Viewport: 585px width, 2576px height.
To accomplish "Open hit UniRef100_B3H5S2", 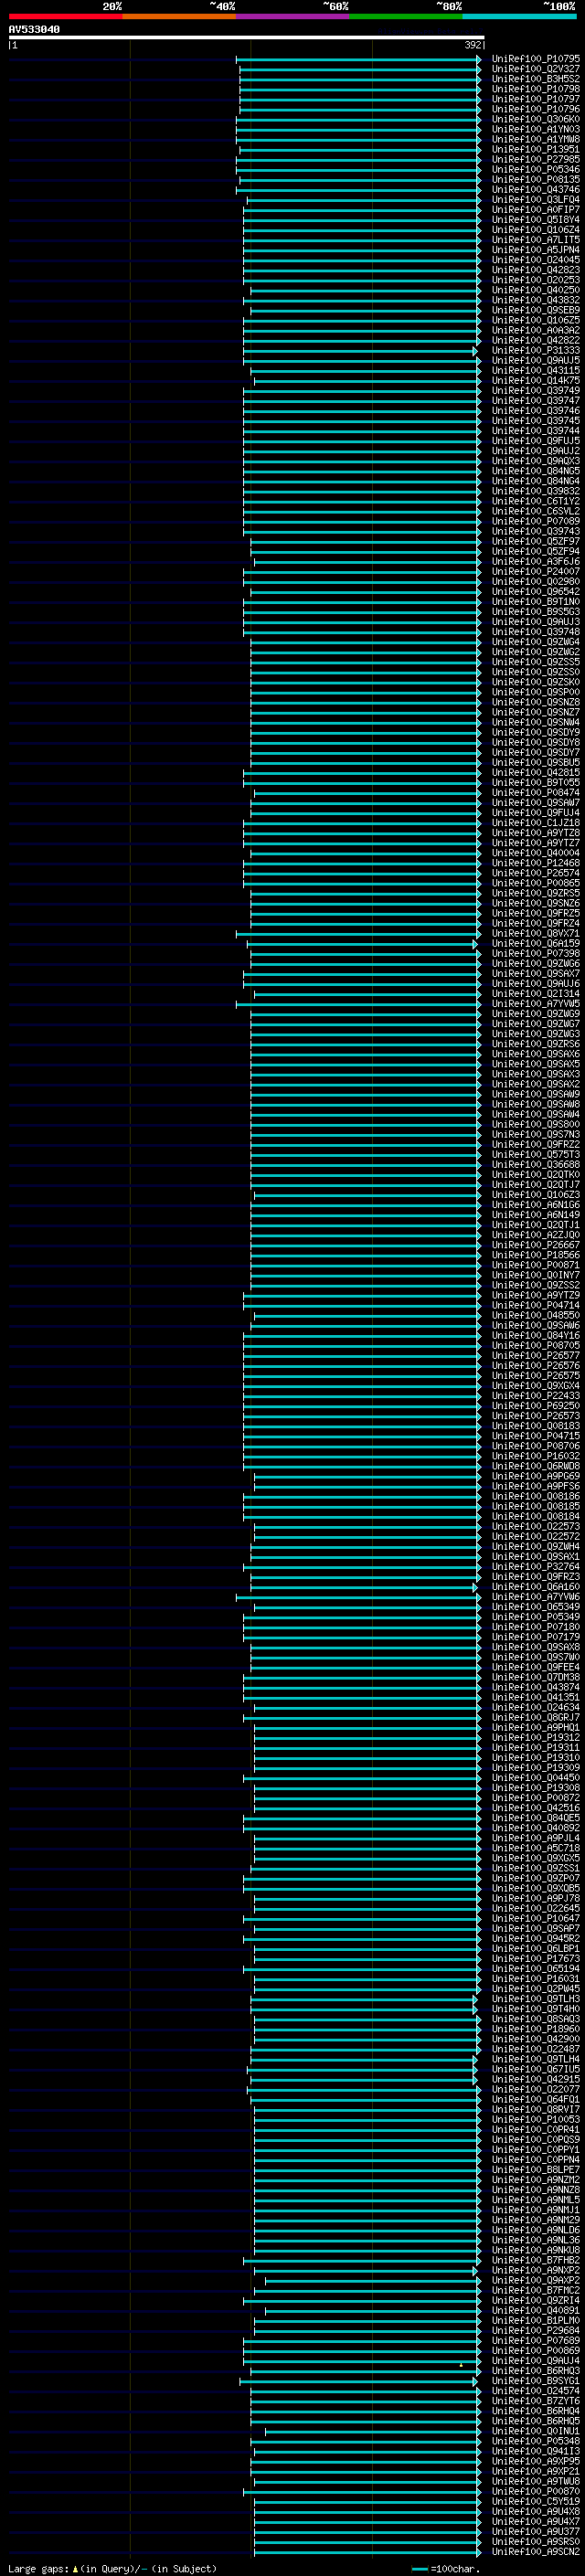I will 536,79.
